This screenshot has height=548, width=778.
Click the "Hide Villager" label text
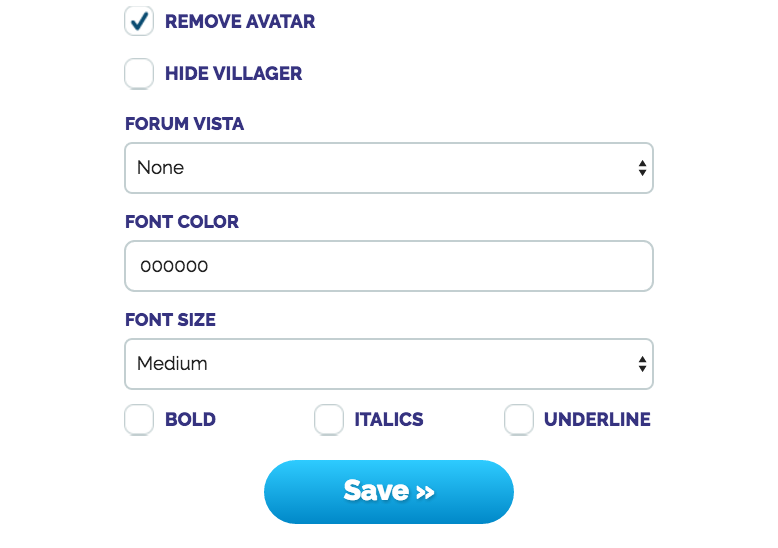click(x=233, y=74)
